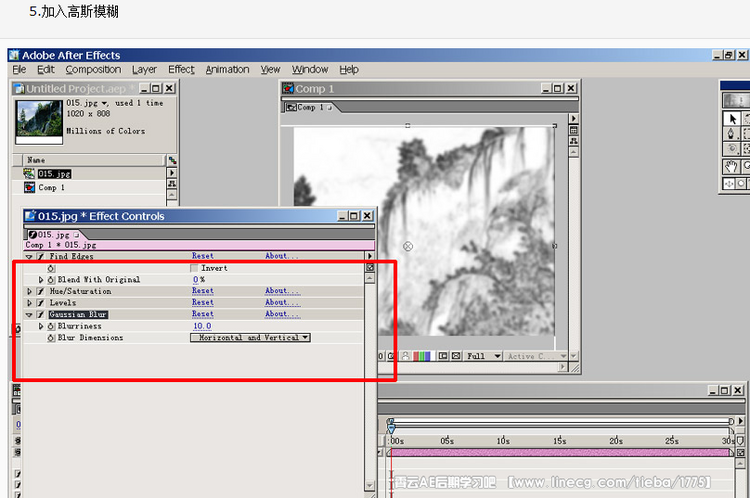Image resolution: width=750 pixels, height=498 pixels.
Task: Expand Blend With Original property
Action: tap(41, 280)
